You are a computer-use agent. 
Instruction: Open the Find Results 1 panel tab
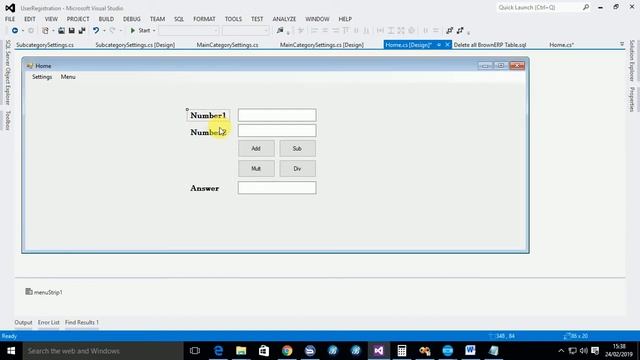82,322
